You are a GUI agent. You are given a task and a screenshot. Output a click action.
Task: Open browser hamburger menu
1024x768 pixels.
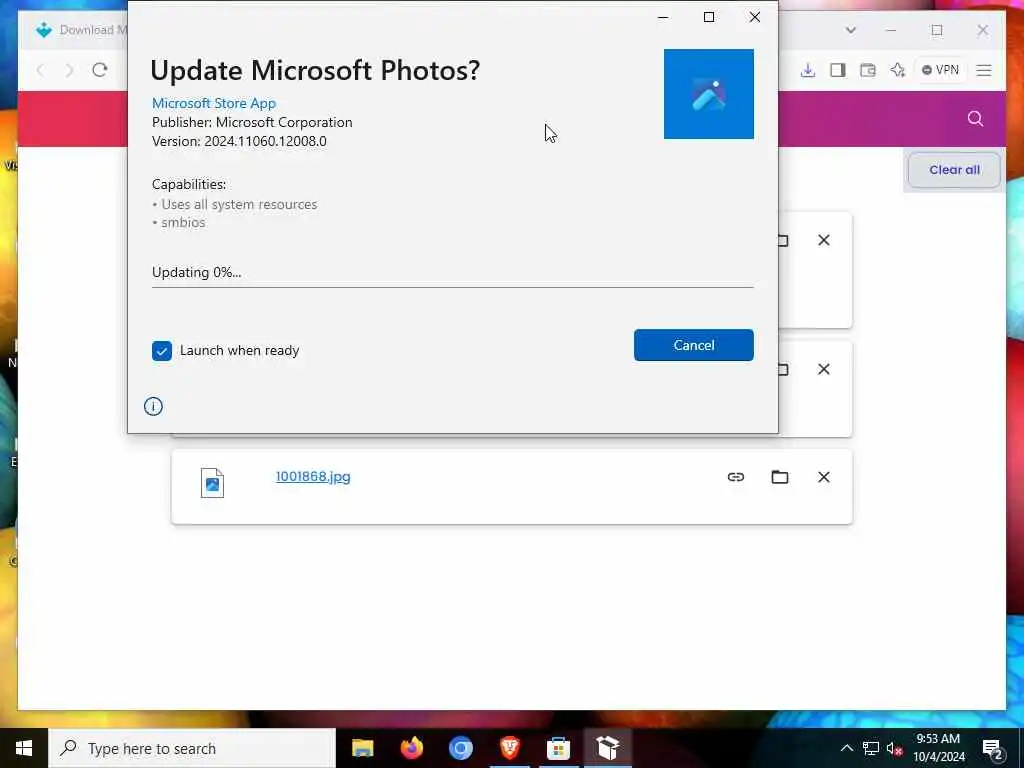coord(984,70)
